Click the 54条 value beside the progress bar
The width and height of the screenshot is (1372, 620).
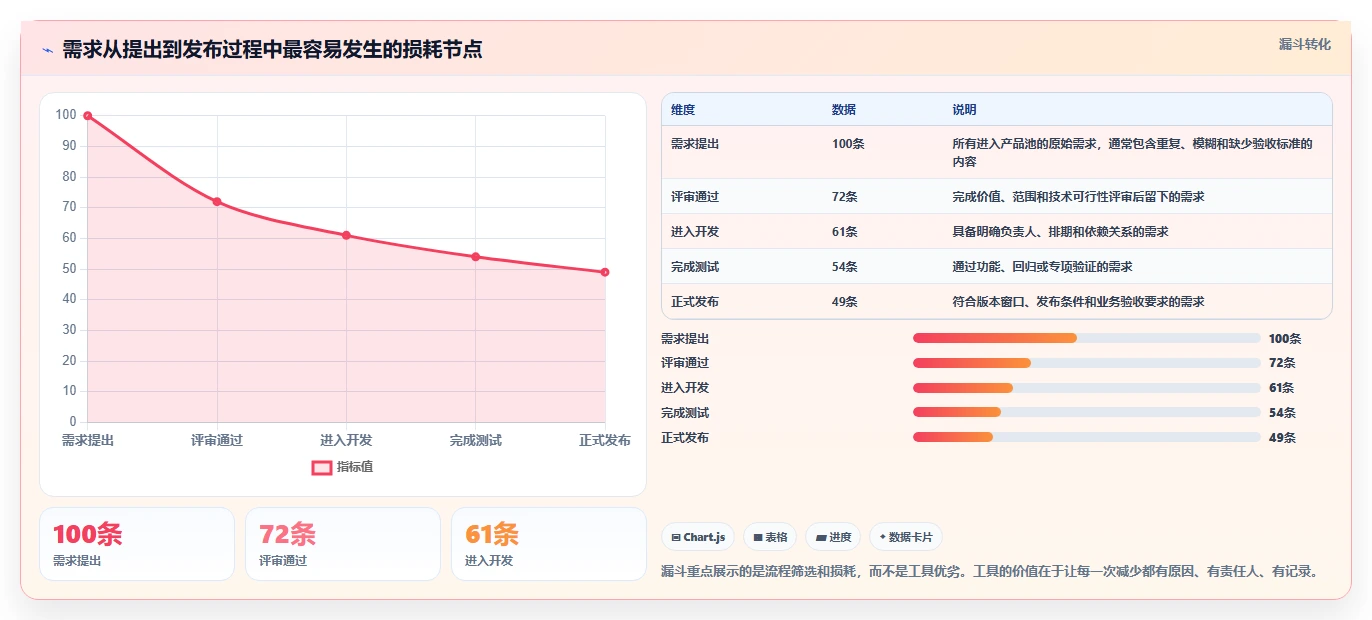click(x=1282, y=413)
